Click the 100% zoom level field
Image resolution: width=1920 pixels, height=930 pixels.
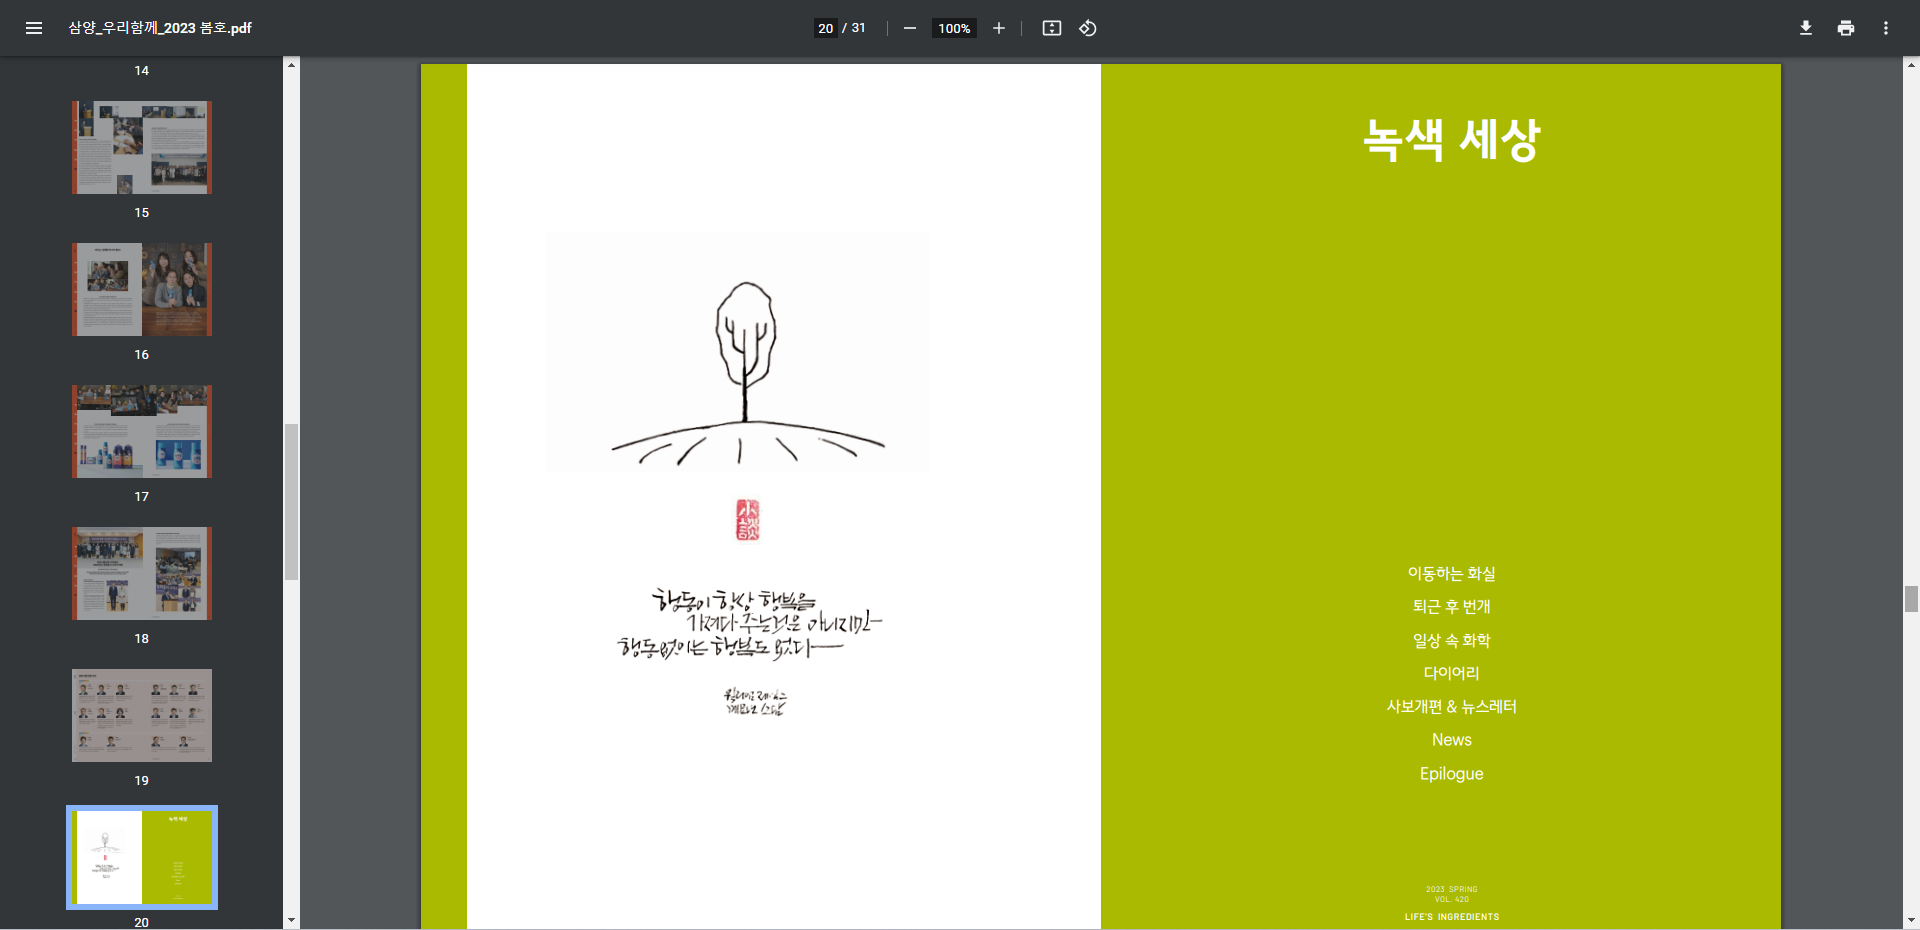(x=954, y=28)
